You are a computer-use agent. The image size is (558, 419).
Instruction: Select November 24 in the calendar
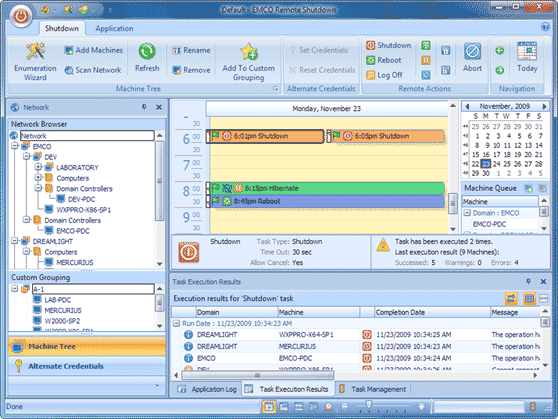point(496,164)
